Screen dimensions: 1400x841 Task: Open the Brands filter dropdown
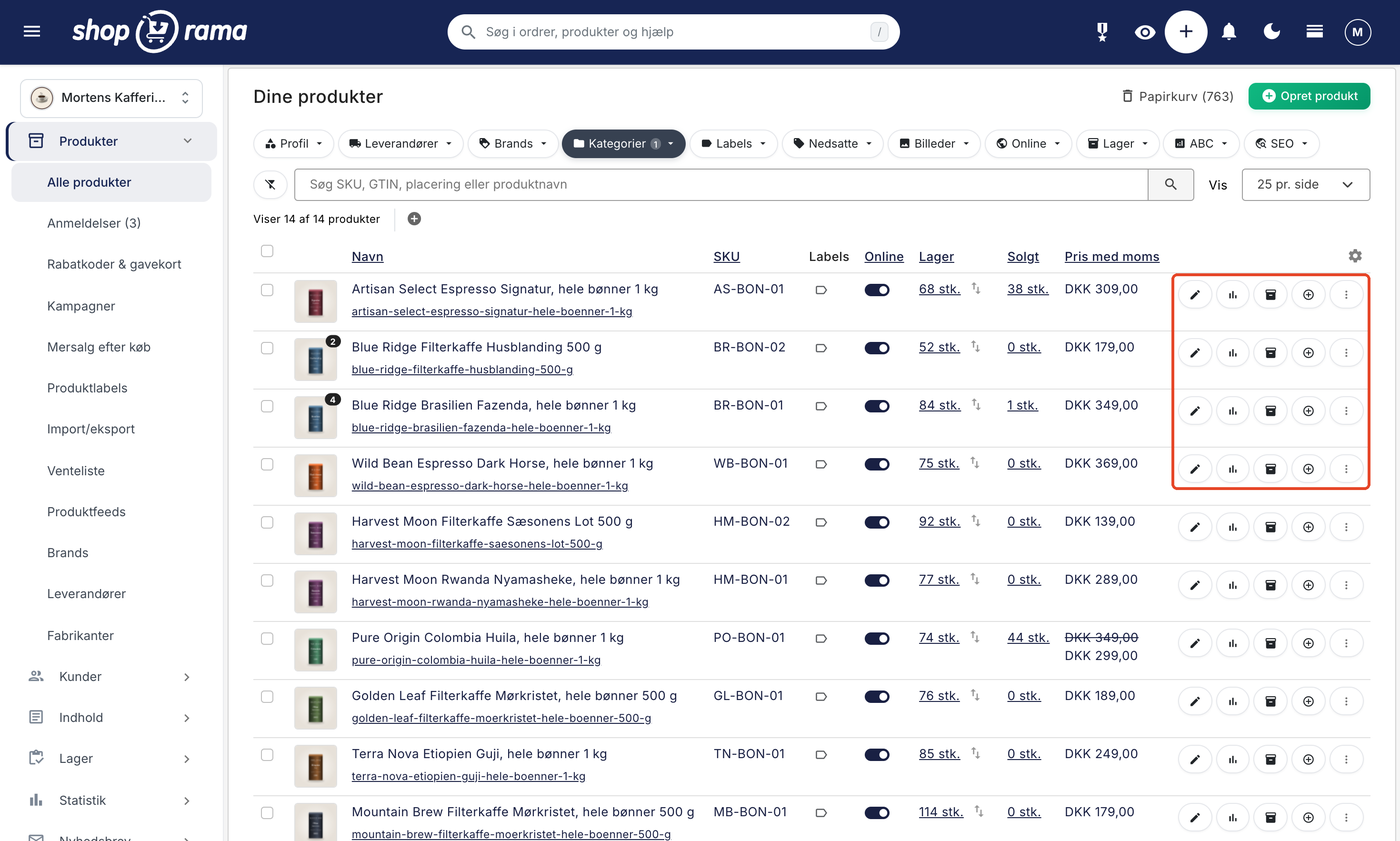(512, 144)
